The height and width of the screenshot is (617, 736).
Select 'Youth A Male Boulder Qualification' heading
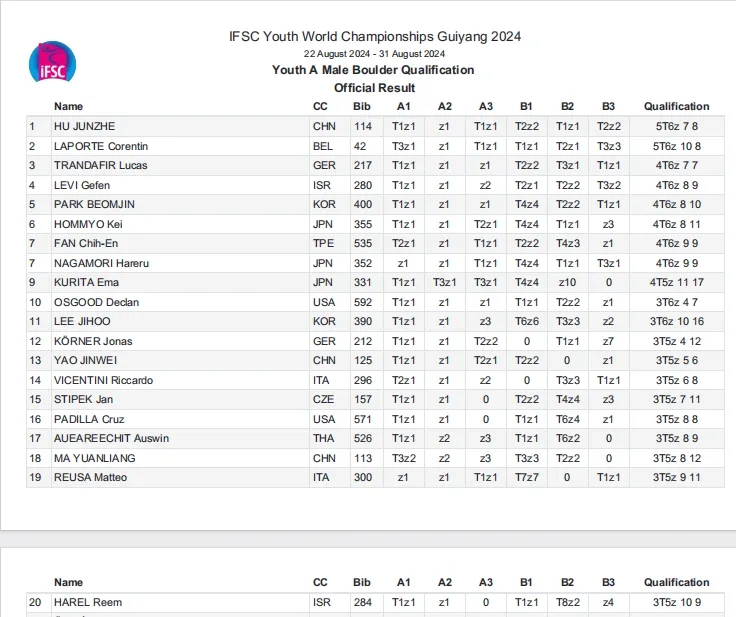pos(373,70)
